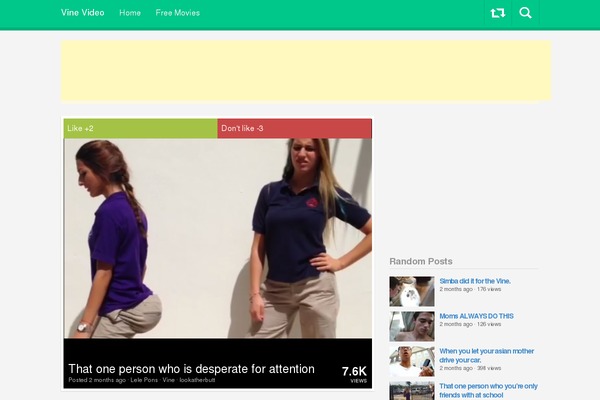Click thumbnail beside Moms ALWAYS DO THIS

click(412, 327)
